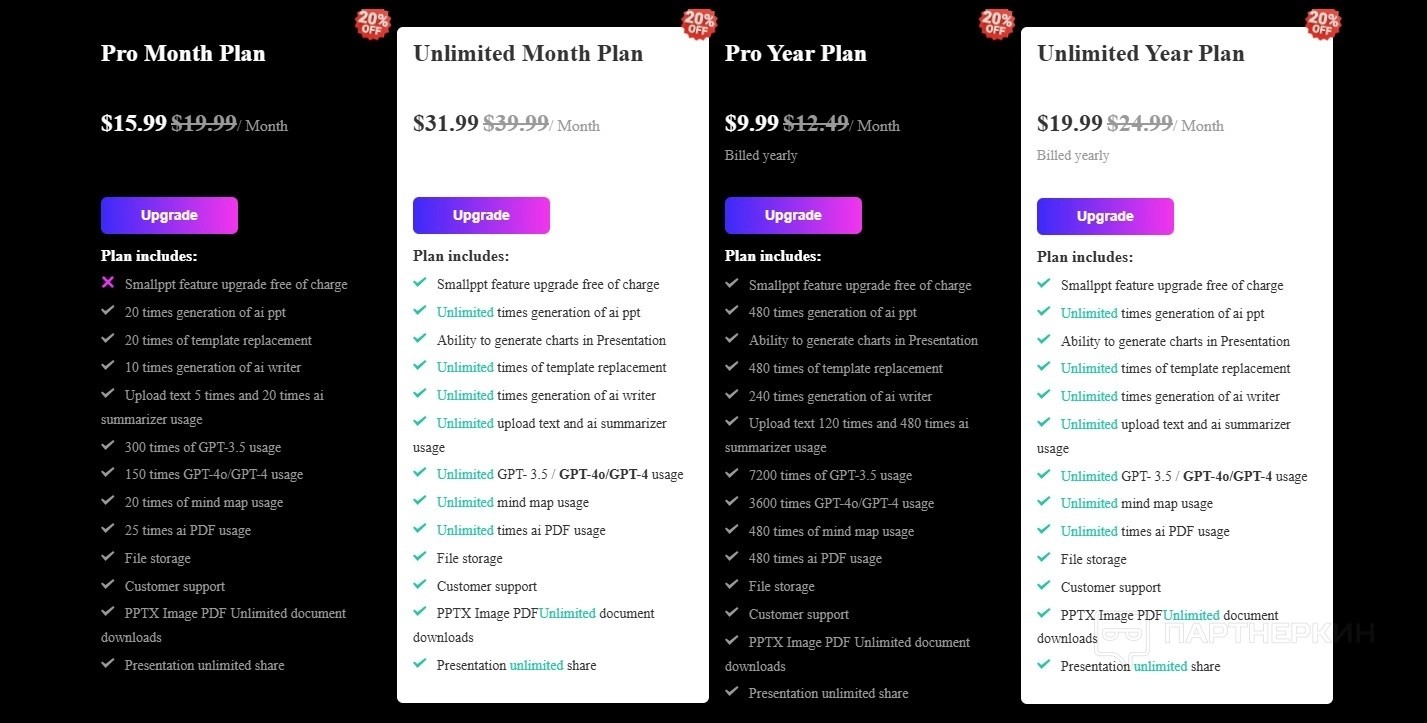The height and width of the screenshot is (723, 1427).
Task: Click the Billed yearly note under Pro Year Plan
Action: point(761,156)
